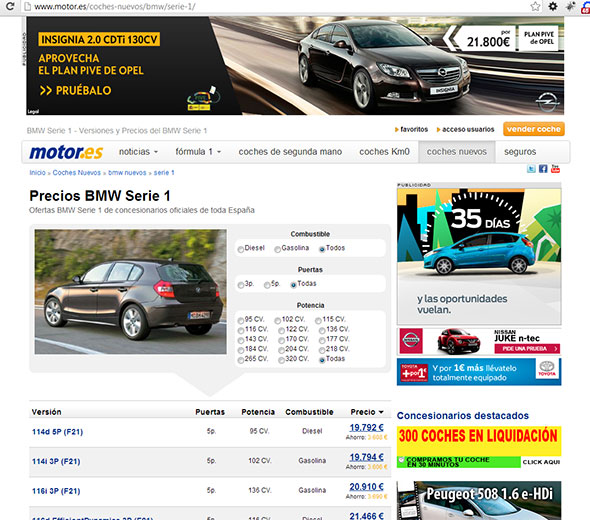Click the BMW Serie 1 car photo
The height and width of the screenshot is (520, 590).
[131, 292]
